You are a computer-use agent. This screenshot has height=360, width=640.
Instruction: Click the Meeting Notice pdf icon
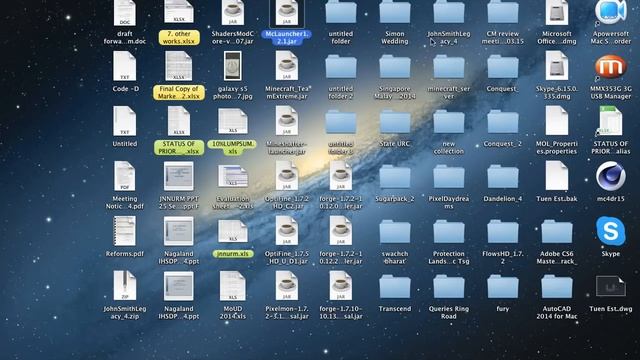[124, 176]
